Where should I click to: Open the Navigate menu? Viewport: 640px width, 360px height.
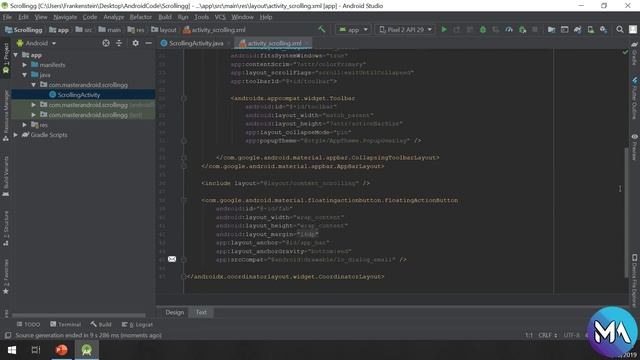point(65,17)
